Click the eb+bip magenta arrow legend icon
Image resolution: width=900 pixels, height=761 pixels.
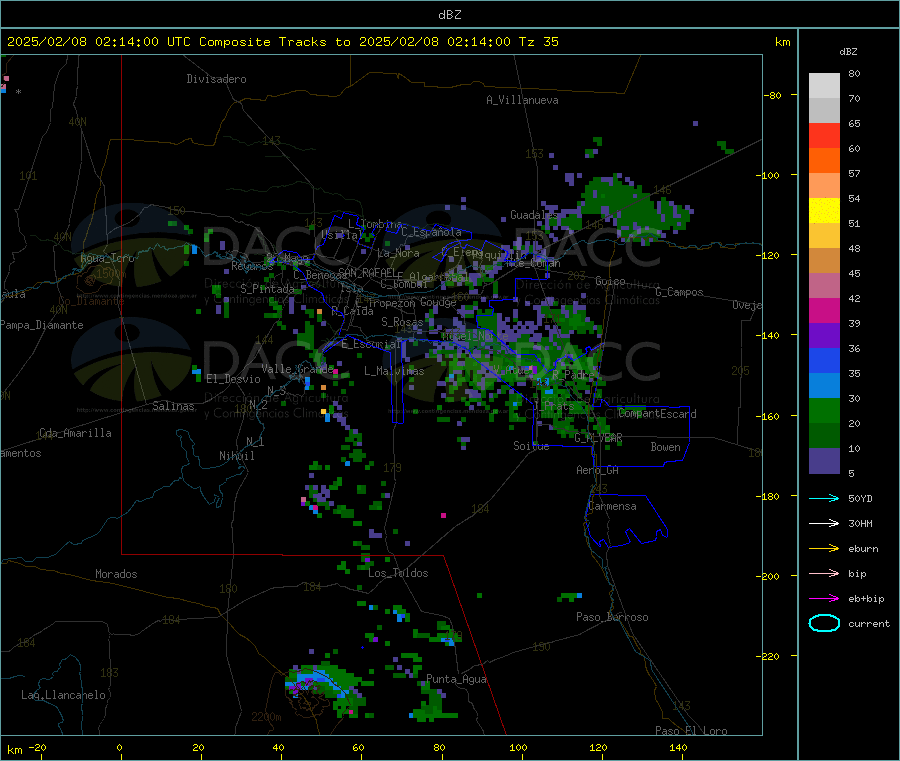coord(824,599)
